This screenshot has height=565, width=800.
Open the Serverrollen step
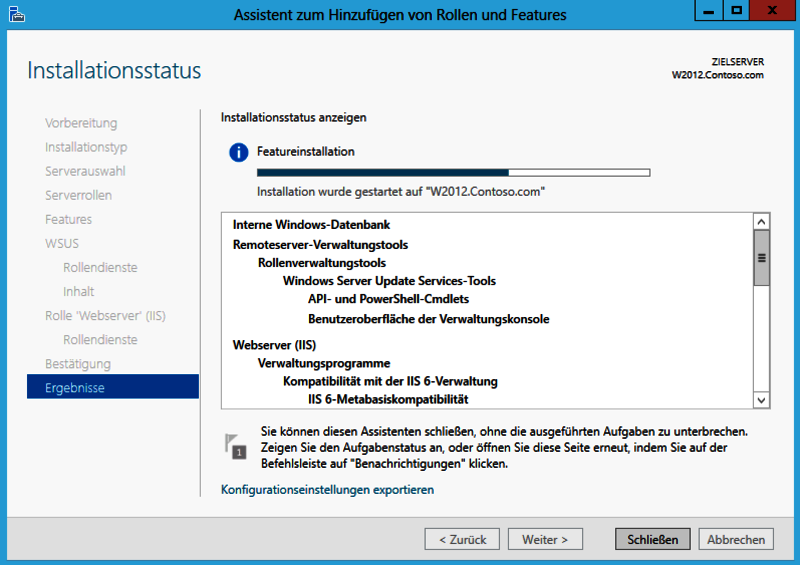(x=78, y=195)
